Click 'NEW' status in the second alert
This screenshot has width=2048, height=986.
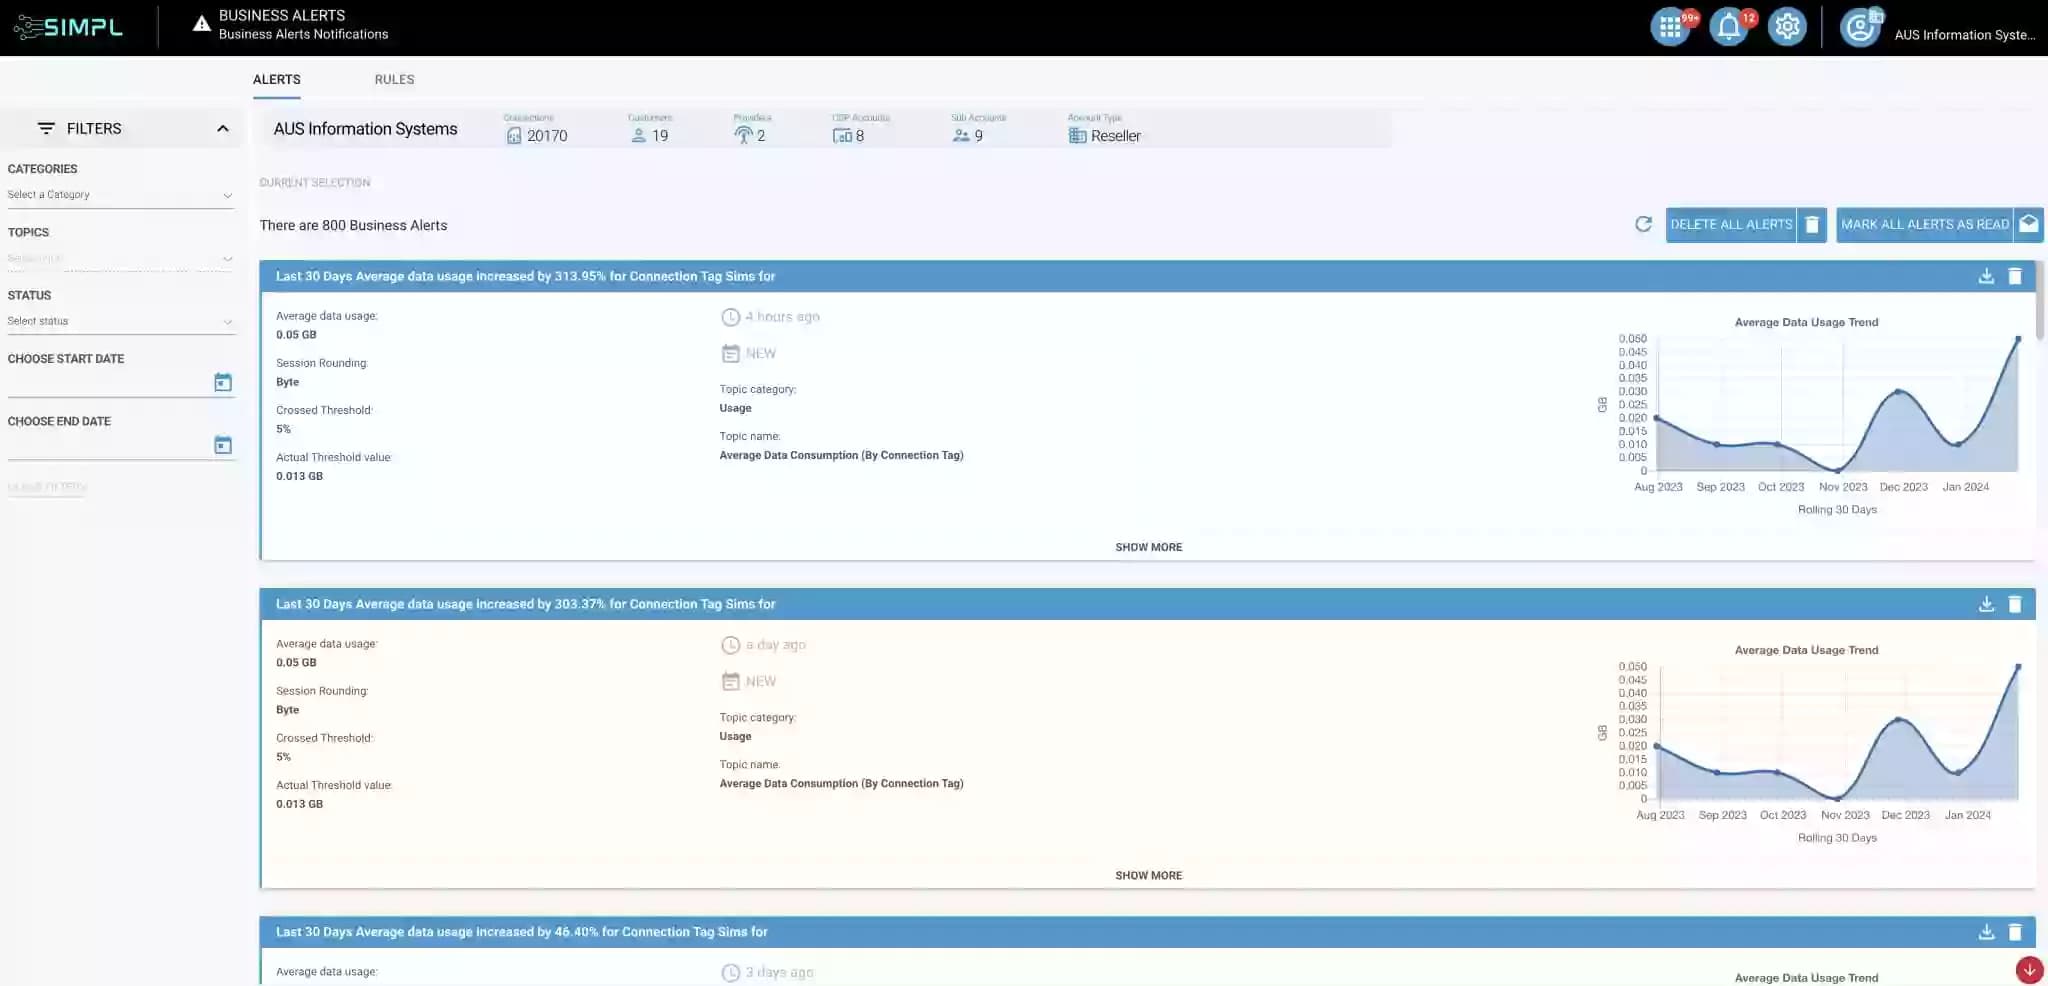coord(760,682)
